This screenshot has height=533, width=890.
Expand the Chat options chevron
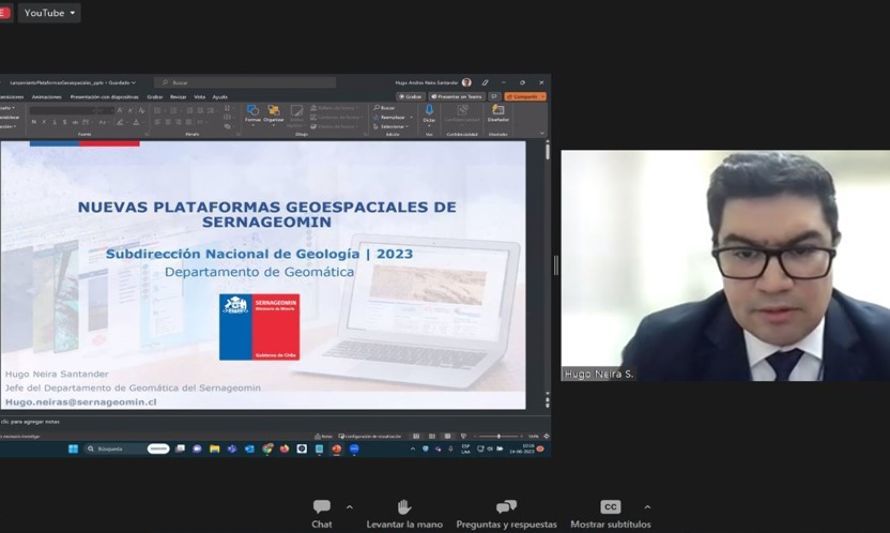tap(350, 507)
